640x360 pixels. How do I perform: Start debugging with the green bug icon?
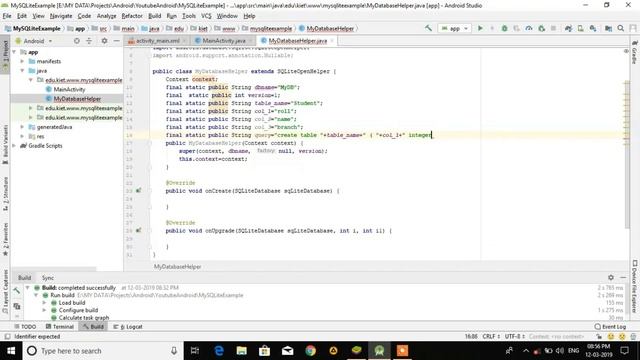(504, 28)
